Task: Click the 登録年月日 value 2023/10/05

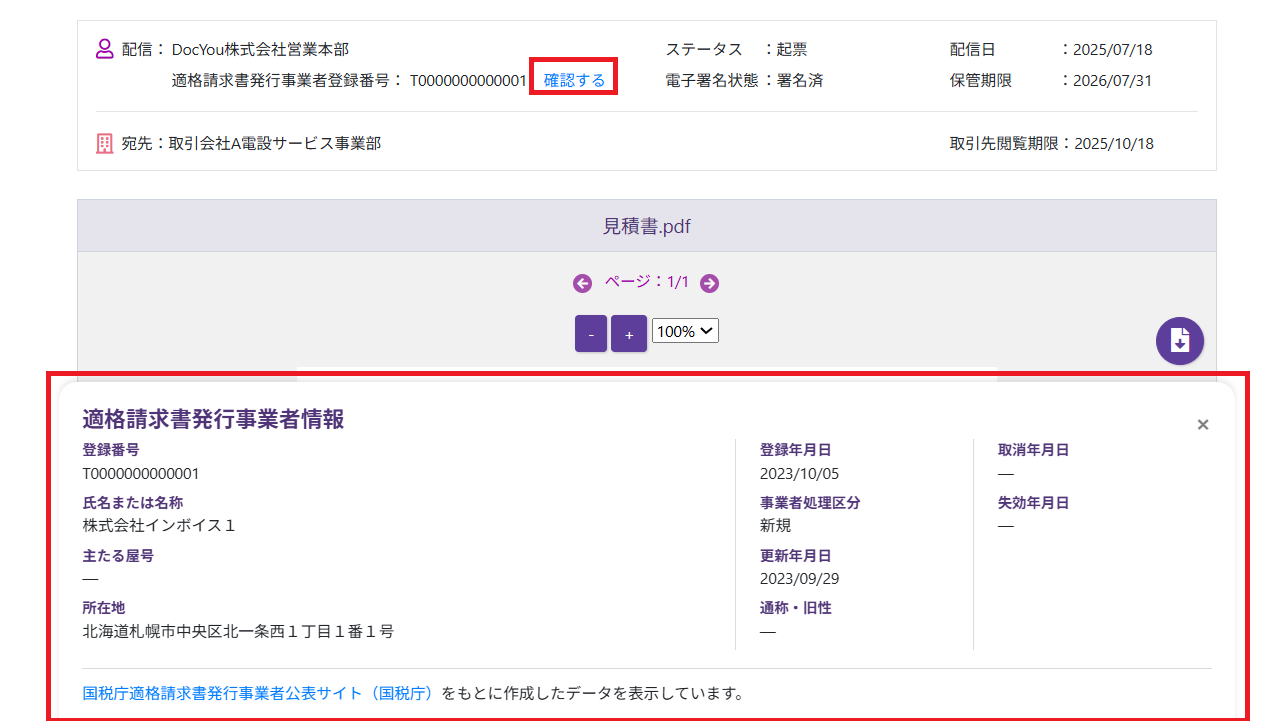Action: [x=799, y=473]
